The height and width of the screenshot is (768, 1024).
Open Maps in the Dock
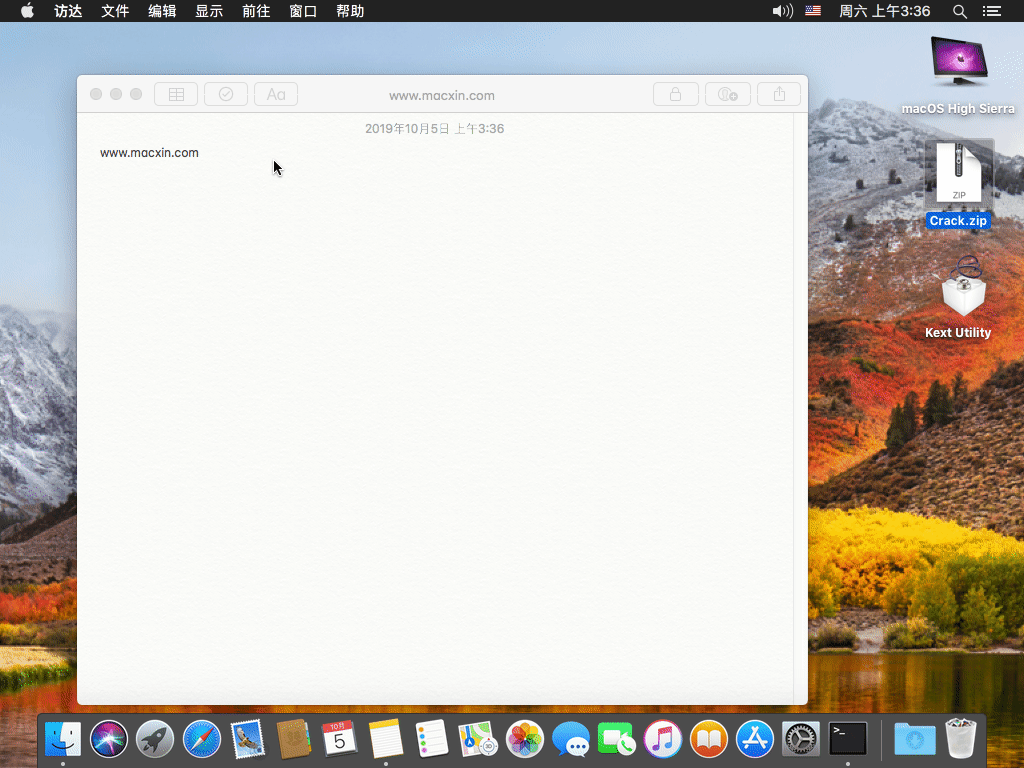[478, 739]
